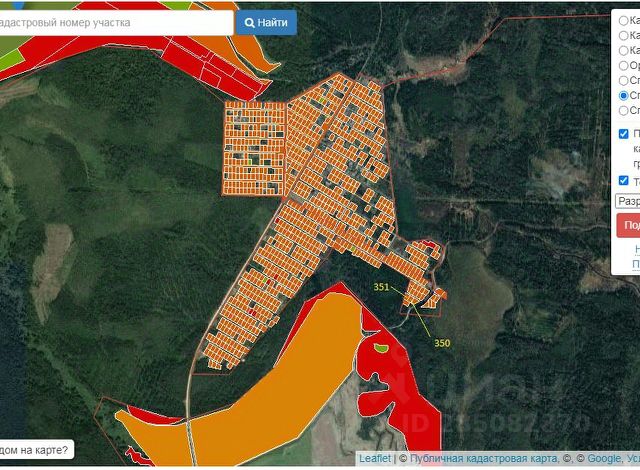
Task: Toggle the checkbox beginning with "Т"
Action: pyautogui.click(x=624, y=181)
